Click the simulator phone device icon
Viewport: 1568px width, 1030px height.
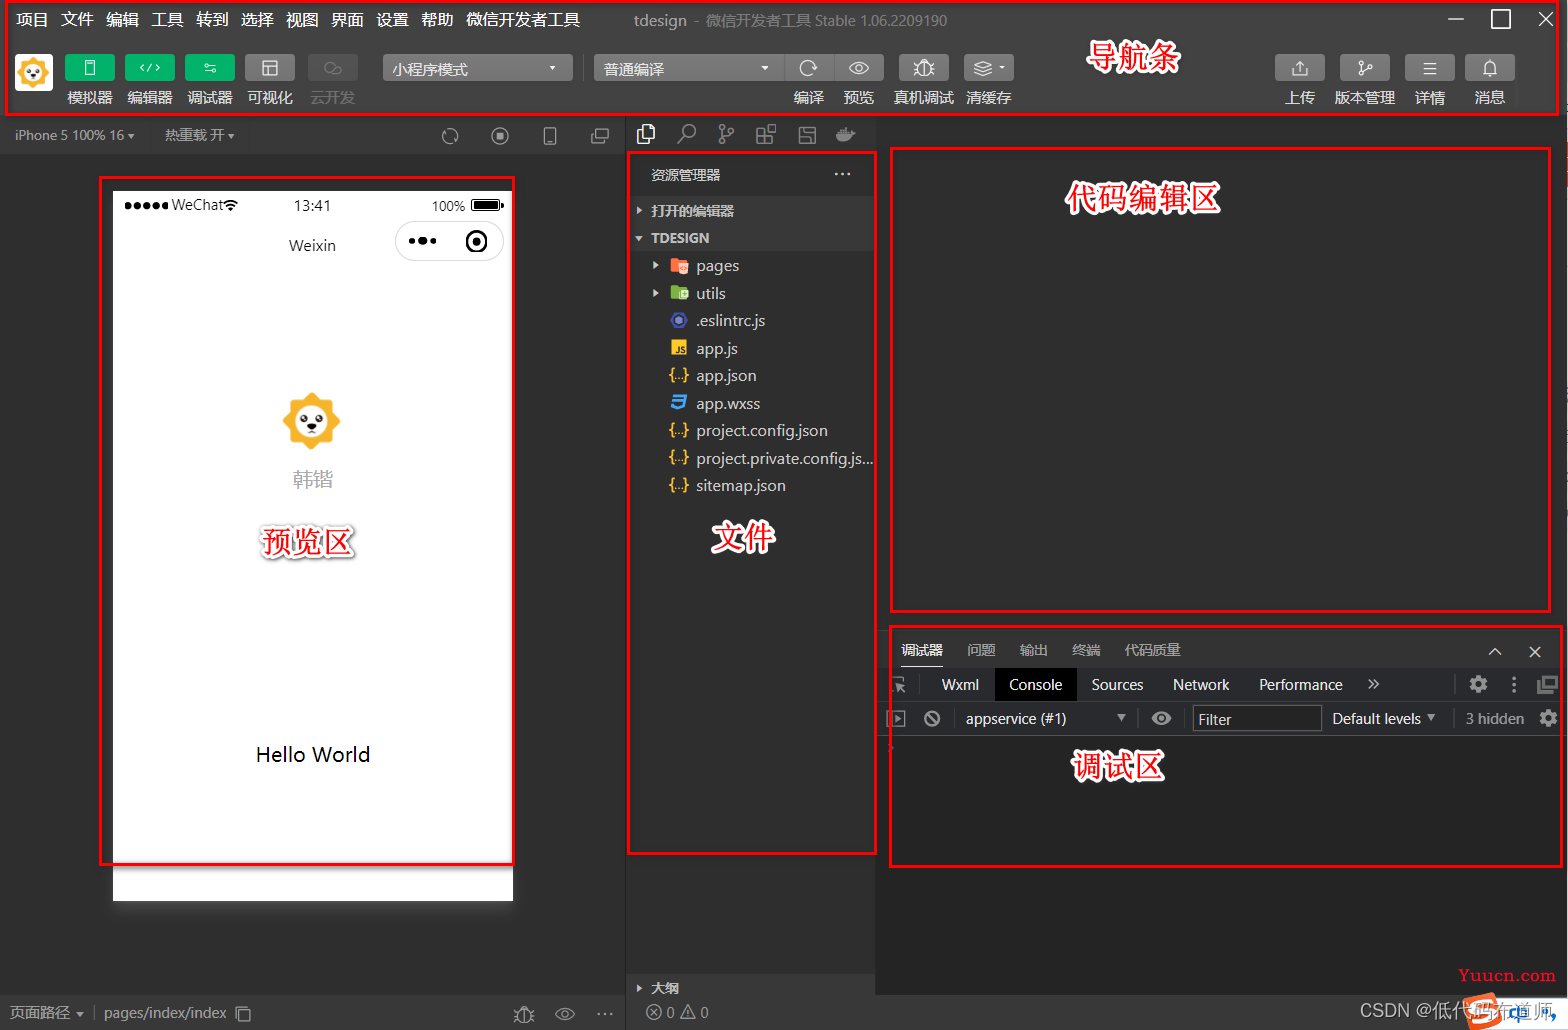point(550,136)
